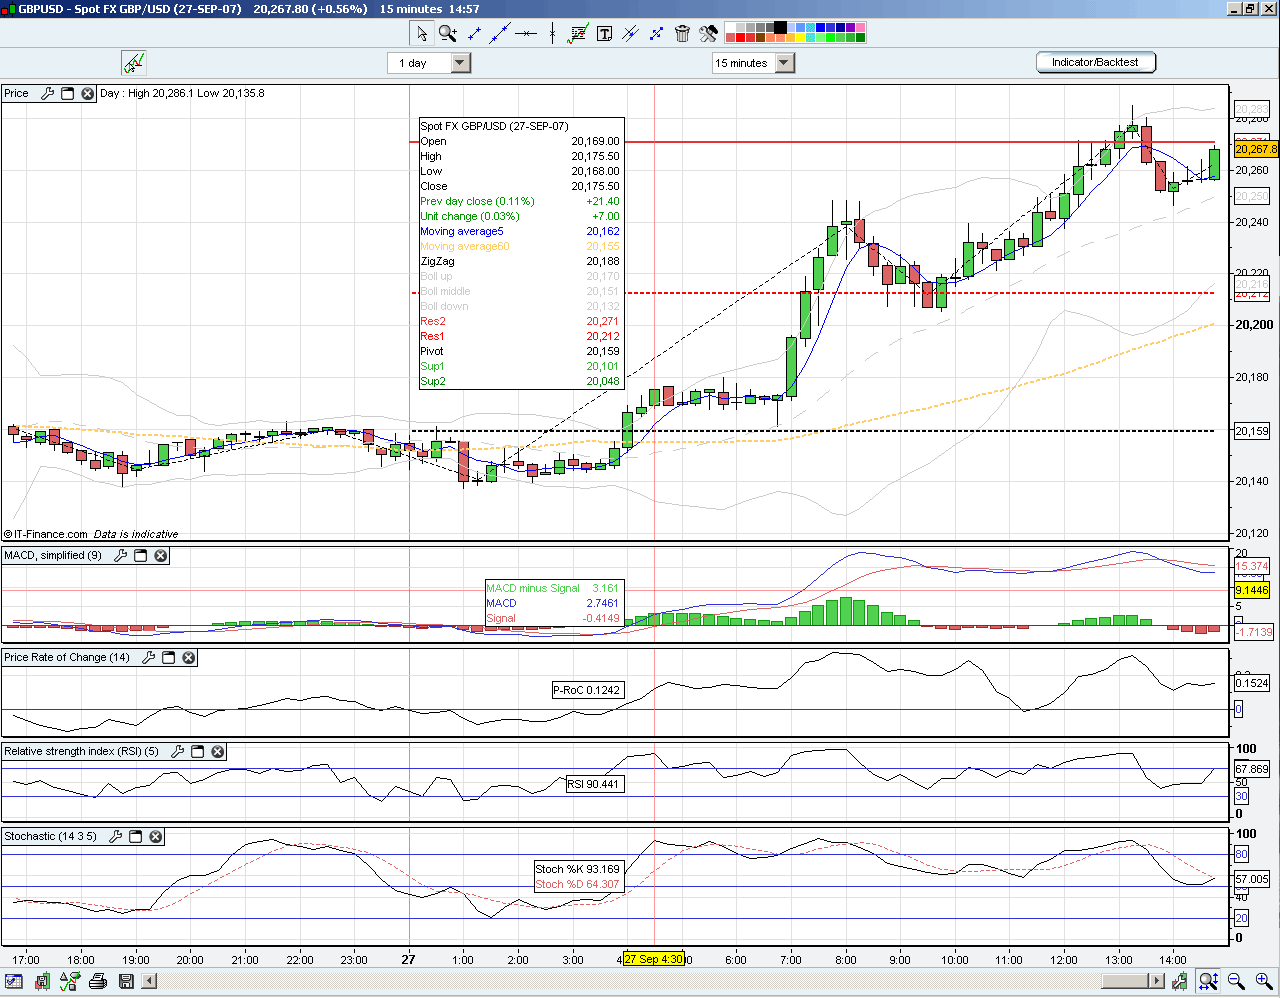Choose the horizontal line drawing tool

(526, 33)
